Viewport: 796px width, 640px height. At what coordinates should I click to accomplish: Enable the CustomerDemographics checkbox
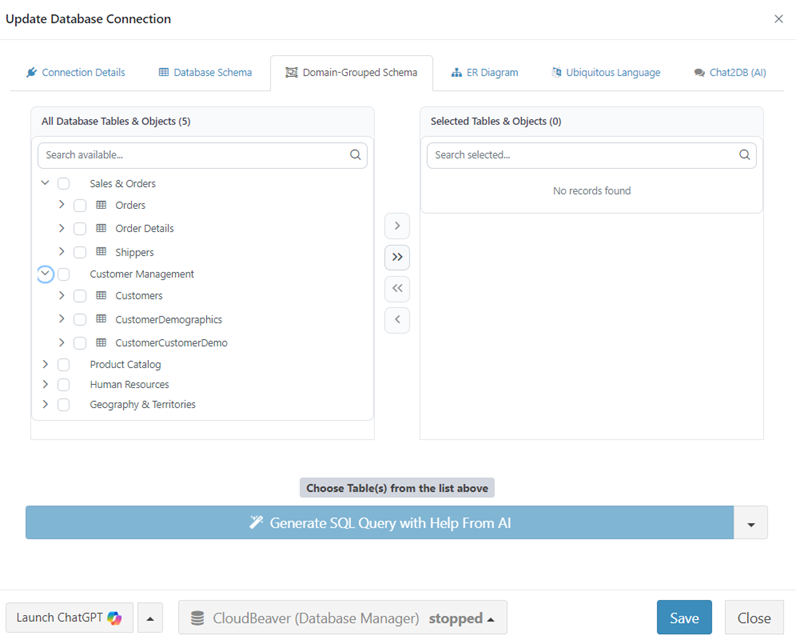point(80,320)
